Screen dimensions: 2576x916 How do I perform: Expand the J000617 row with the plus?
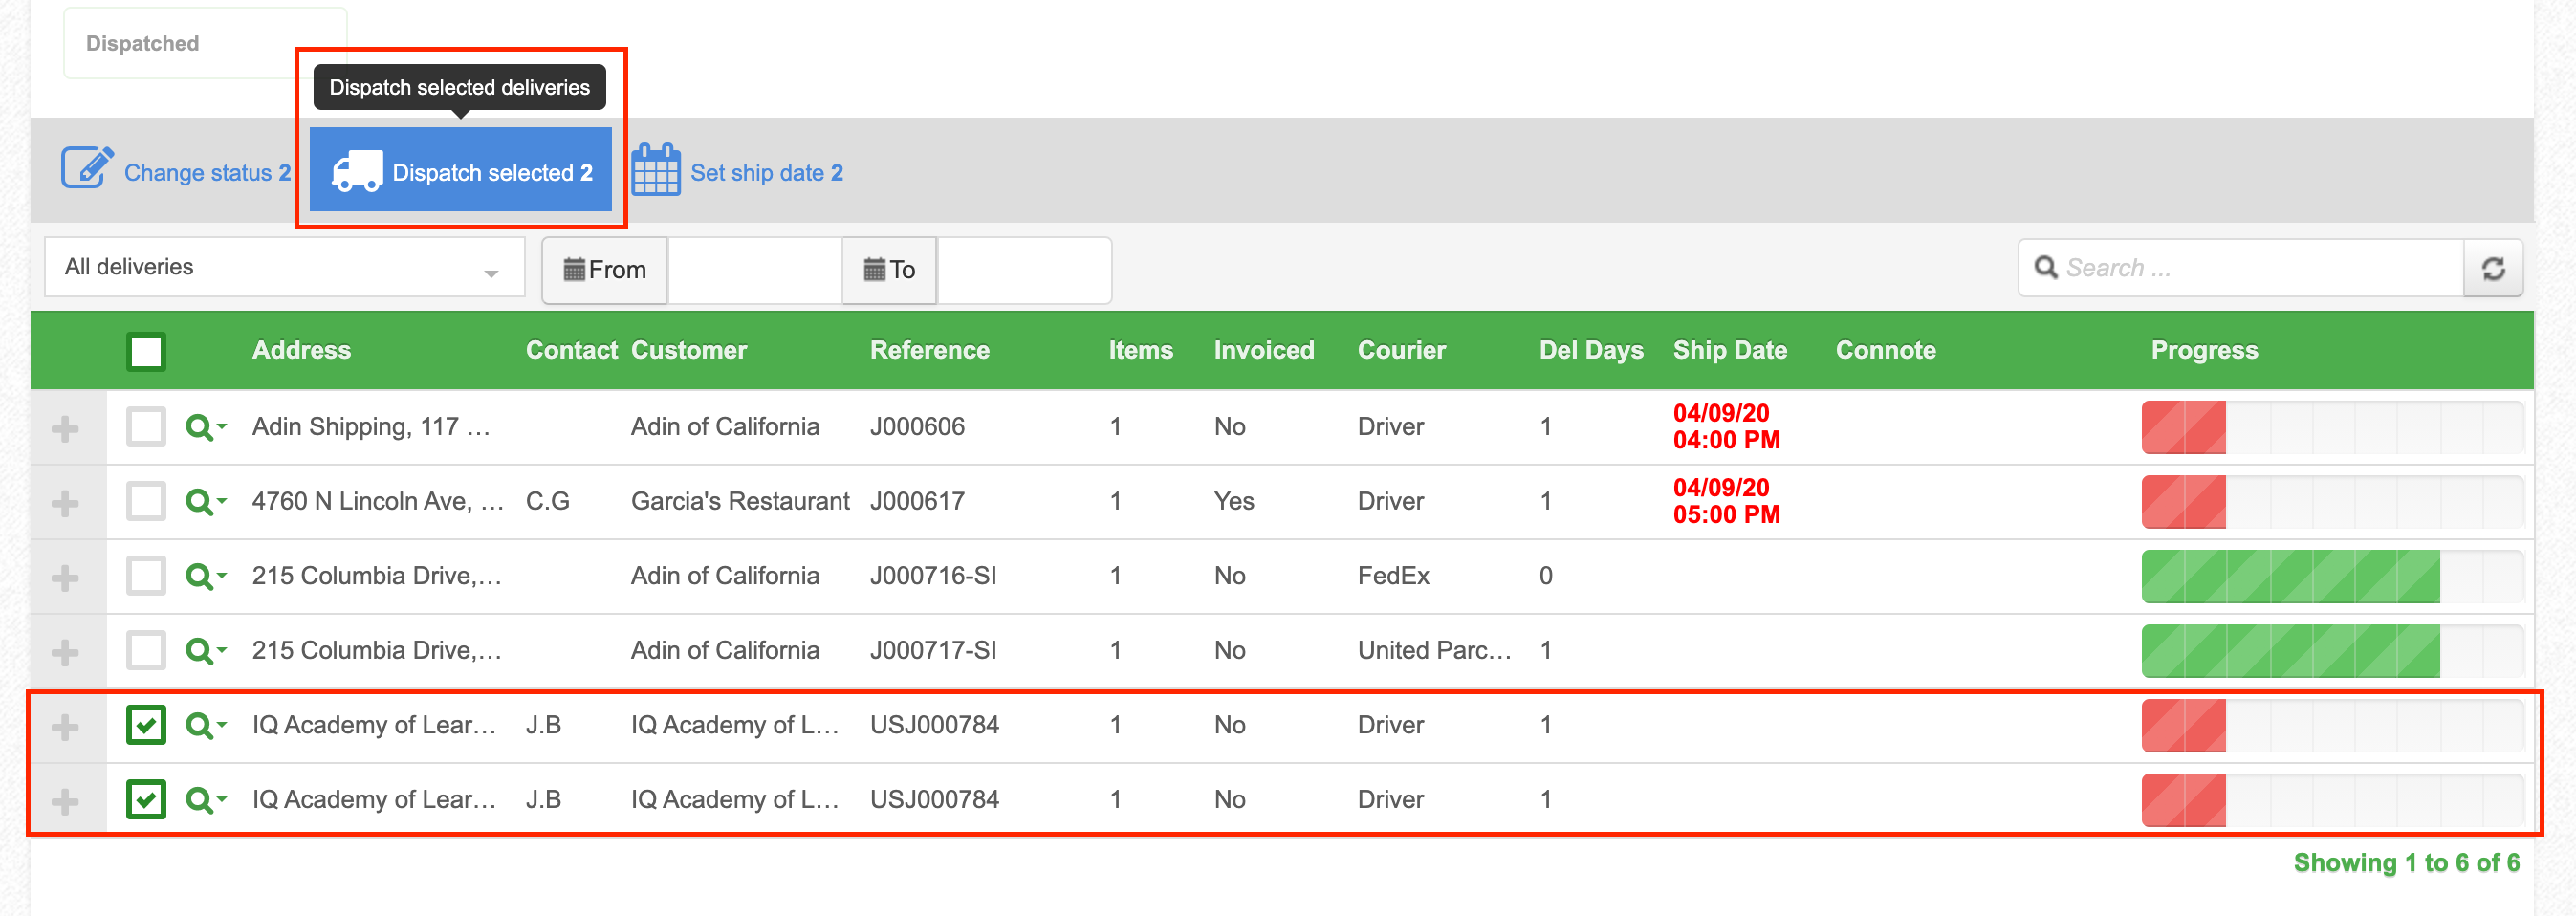65,503
